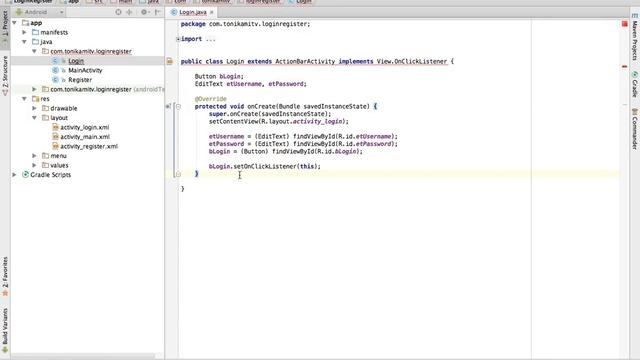Expand the drawable folder
Screen dimensions: 640x360
point(34,108)
